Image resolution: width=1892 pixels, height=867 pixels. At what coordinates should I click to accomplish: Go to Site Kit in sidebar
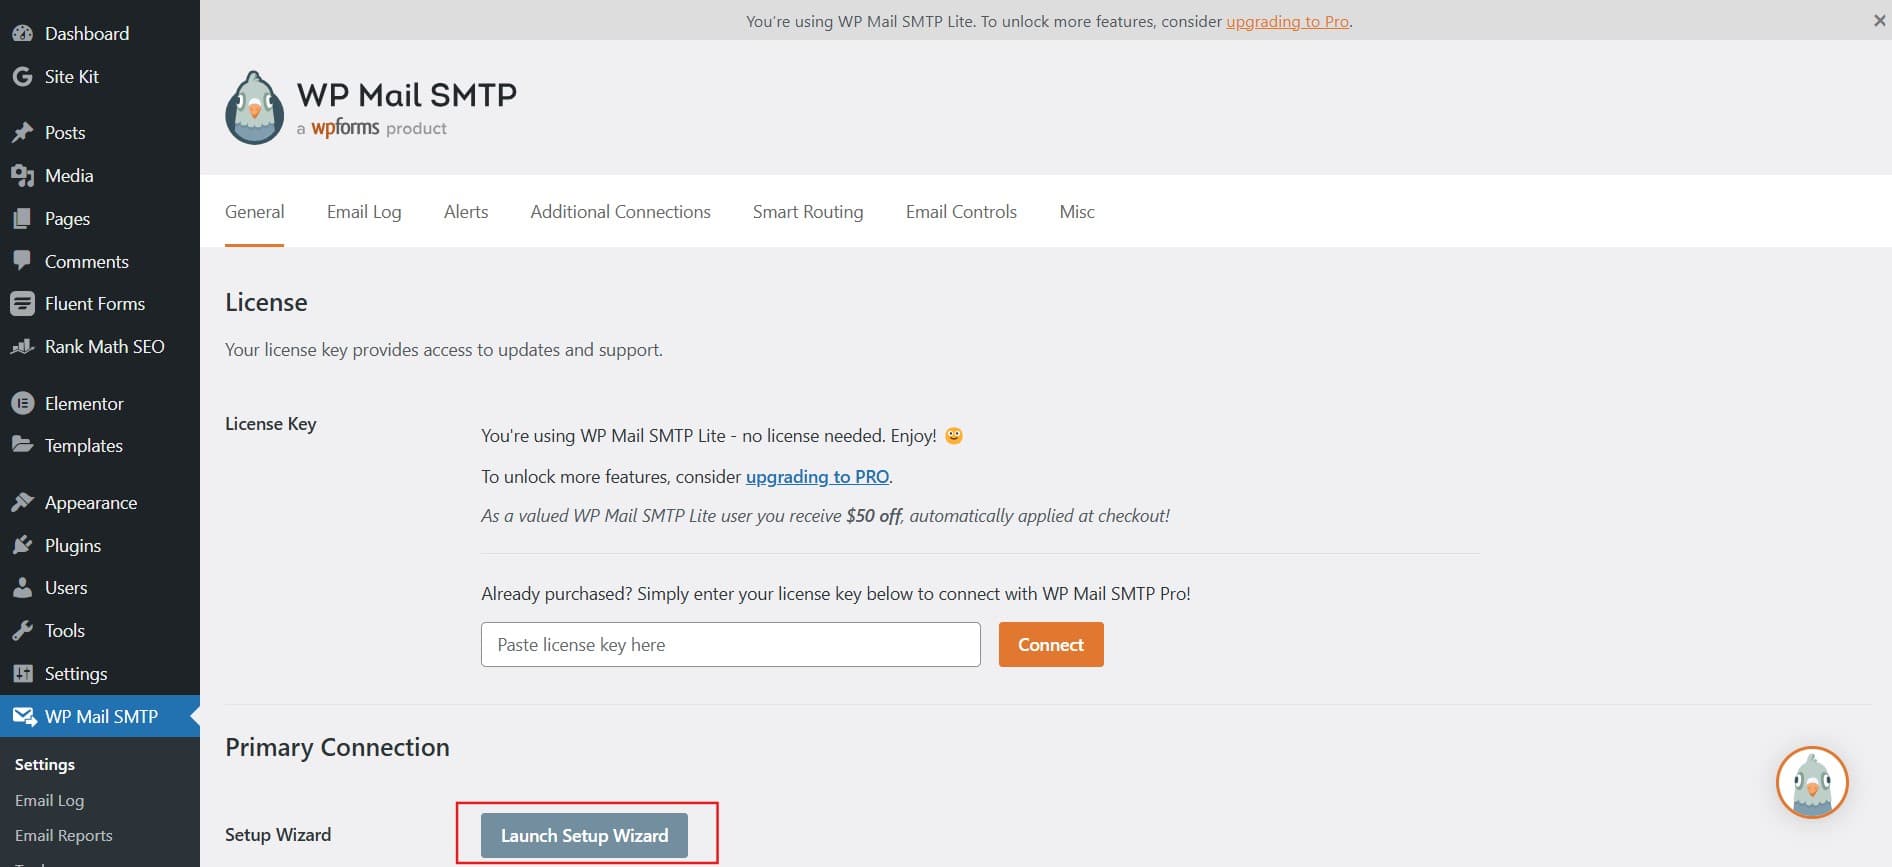point(100,76)
